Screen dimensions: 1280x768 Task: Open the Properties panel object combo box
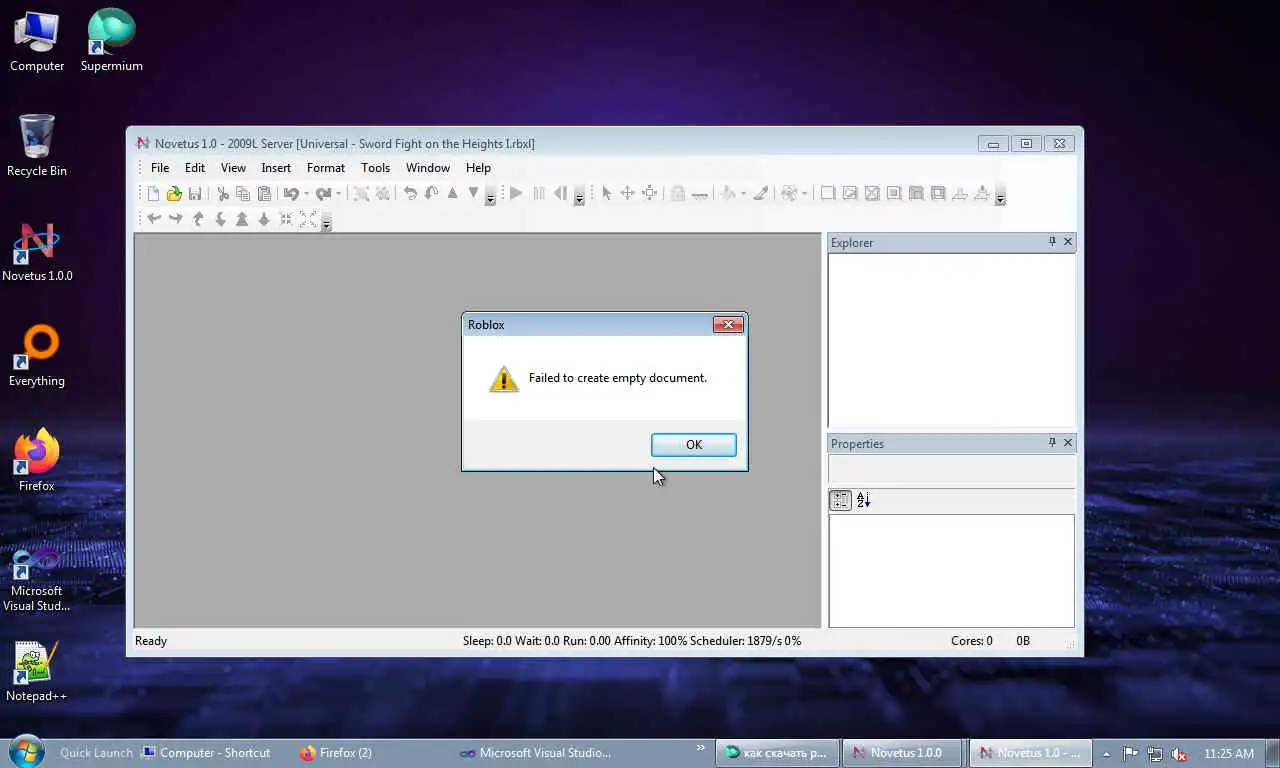(x=952, y=469)
